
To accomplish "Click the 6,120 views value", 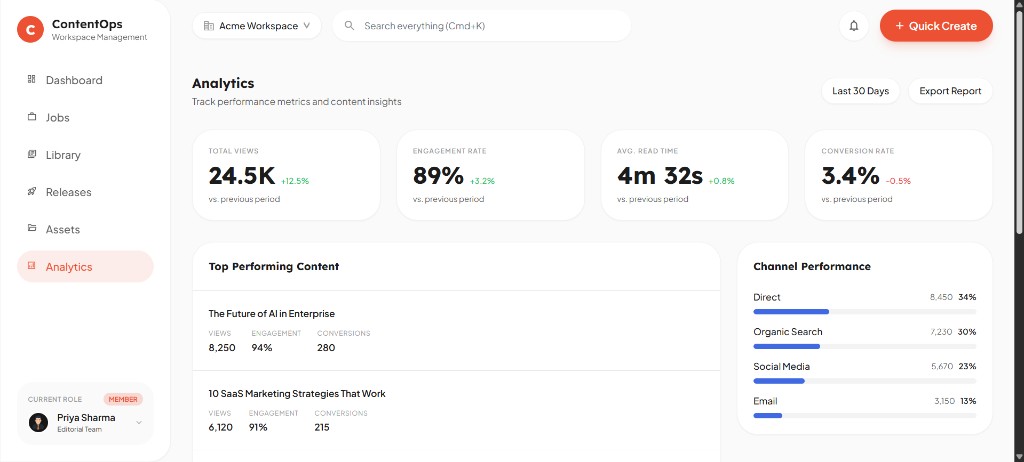I will pos(221,427).
